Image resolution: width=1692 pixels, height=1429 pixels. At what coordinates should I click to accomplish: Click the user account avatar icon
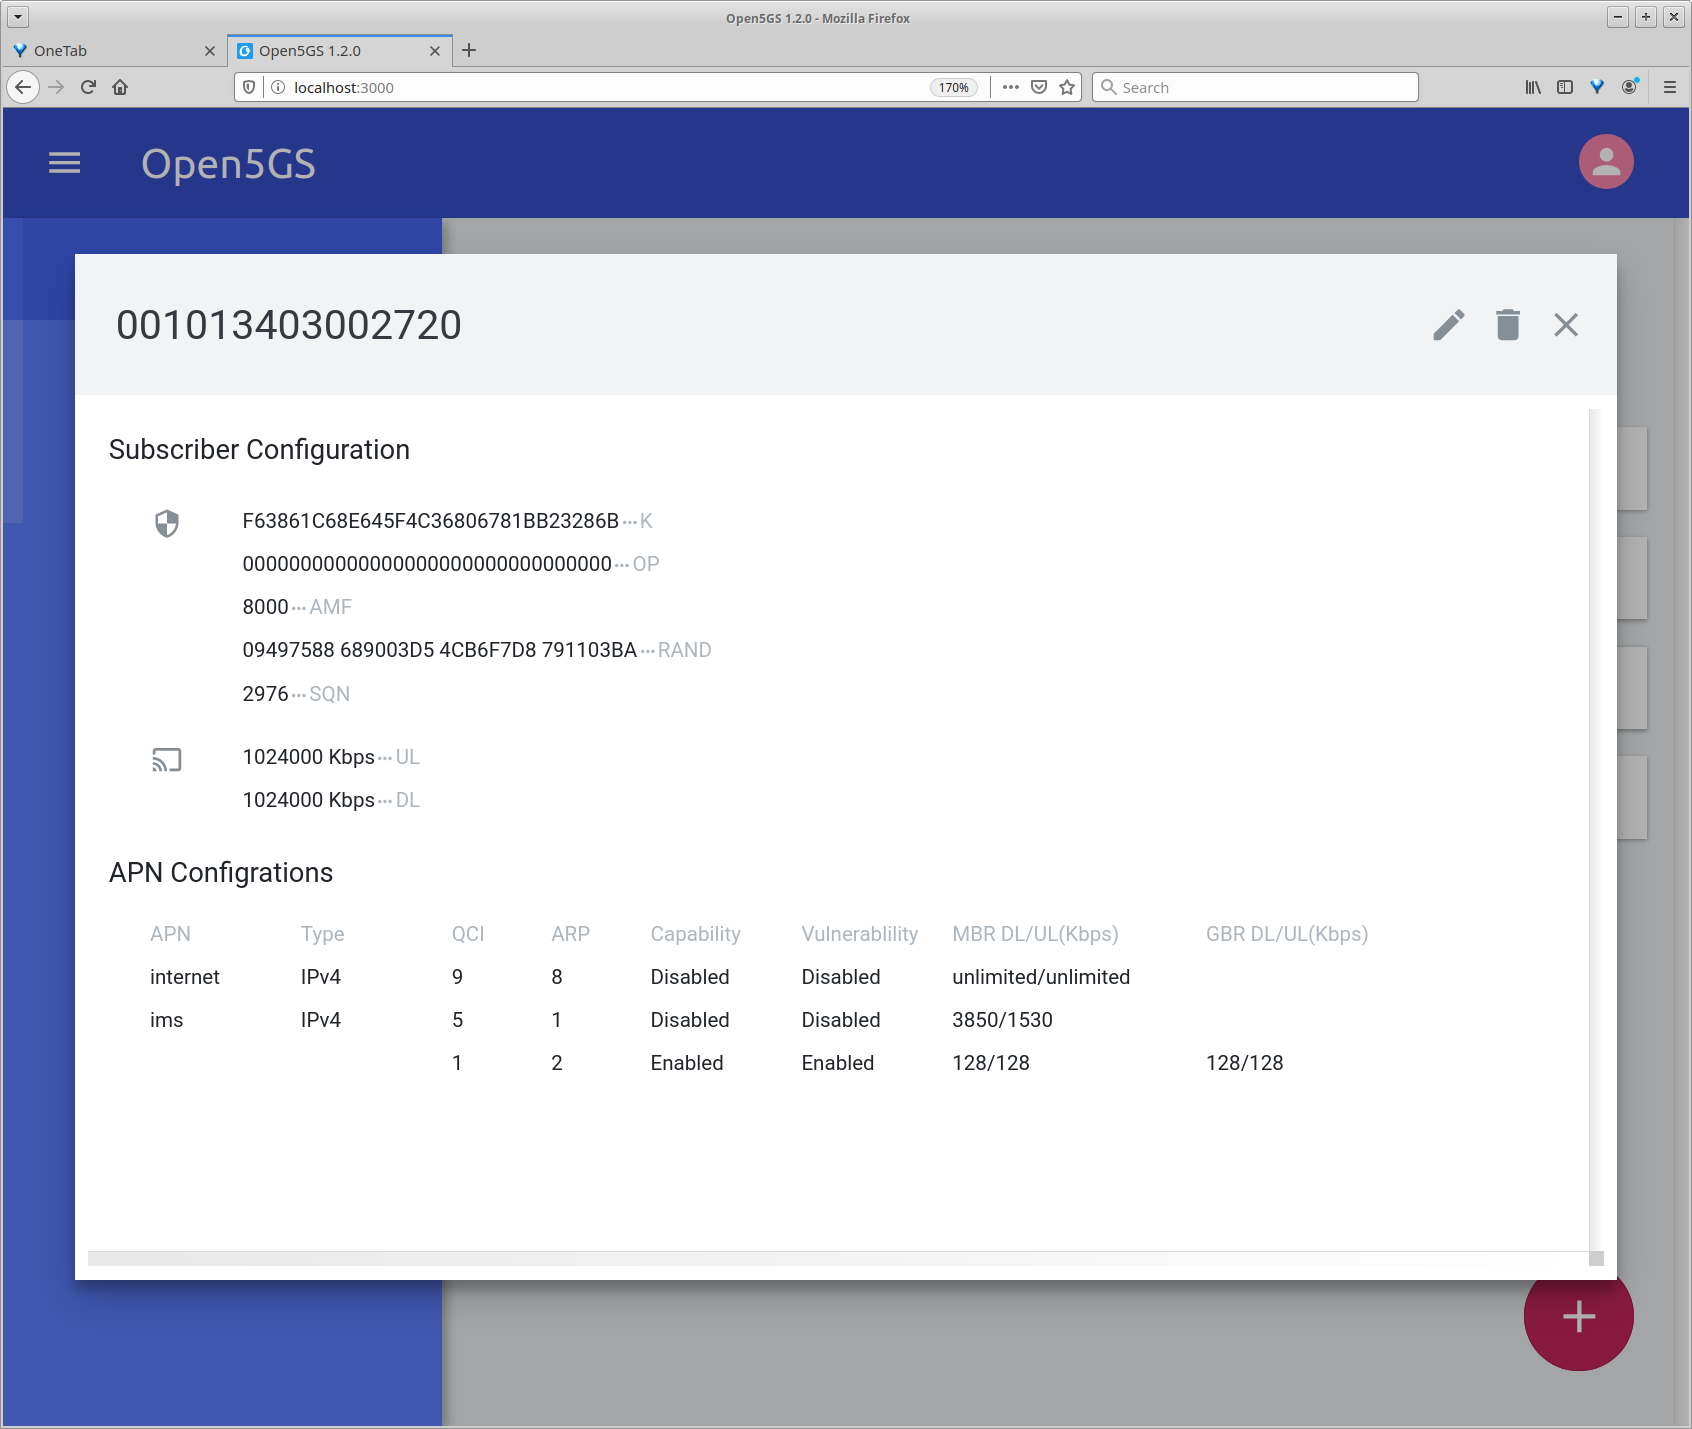tap(1606, 162)
